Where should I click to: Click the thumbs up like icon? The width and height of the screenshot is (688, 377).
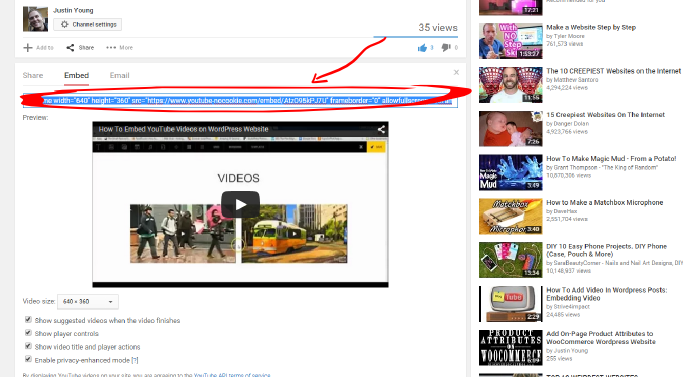click(422, 48)
